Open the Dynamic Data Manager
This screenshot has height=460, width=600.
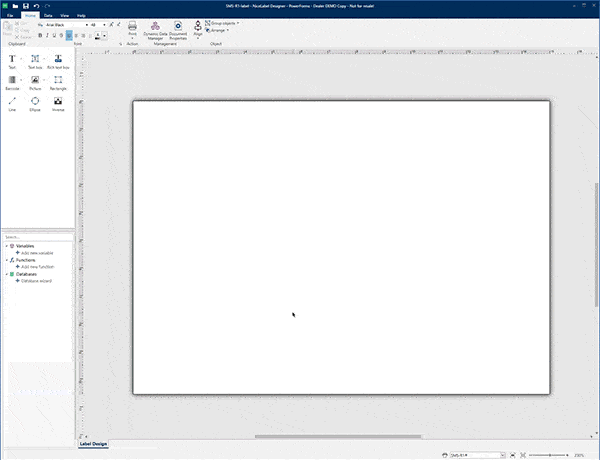point(154,29)
